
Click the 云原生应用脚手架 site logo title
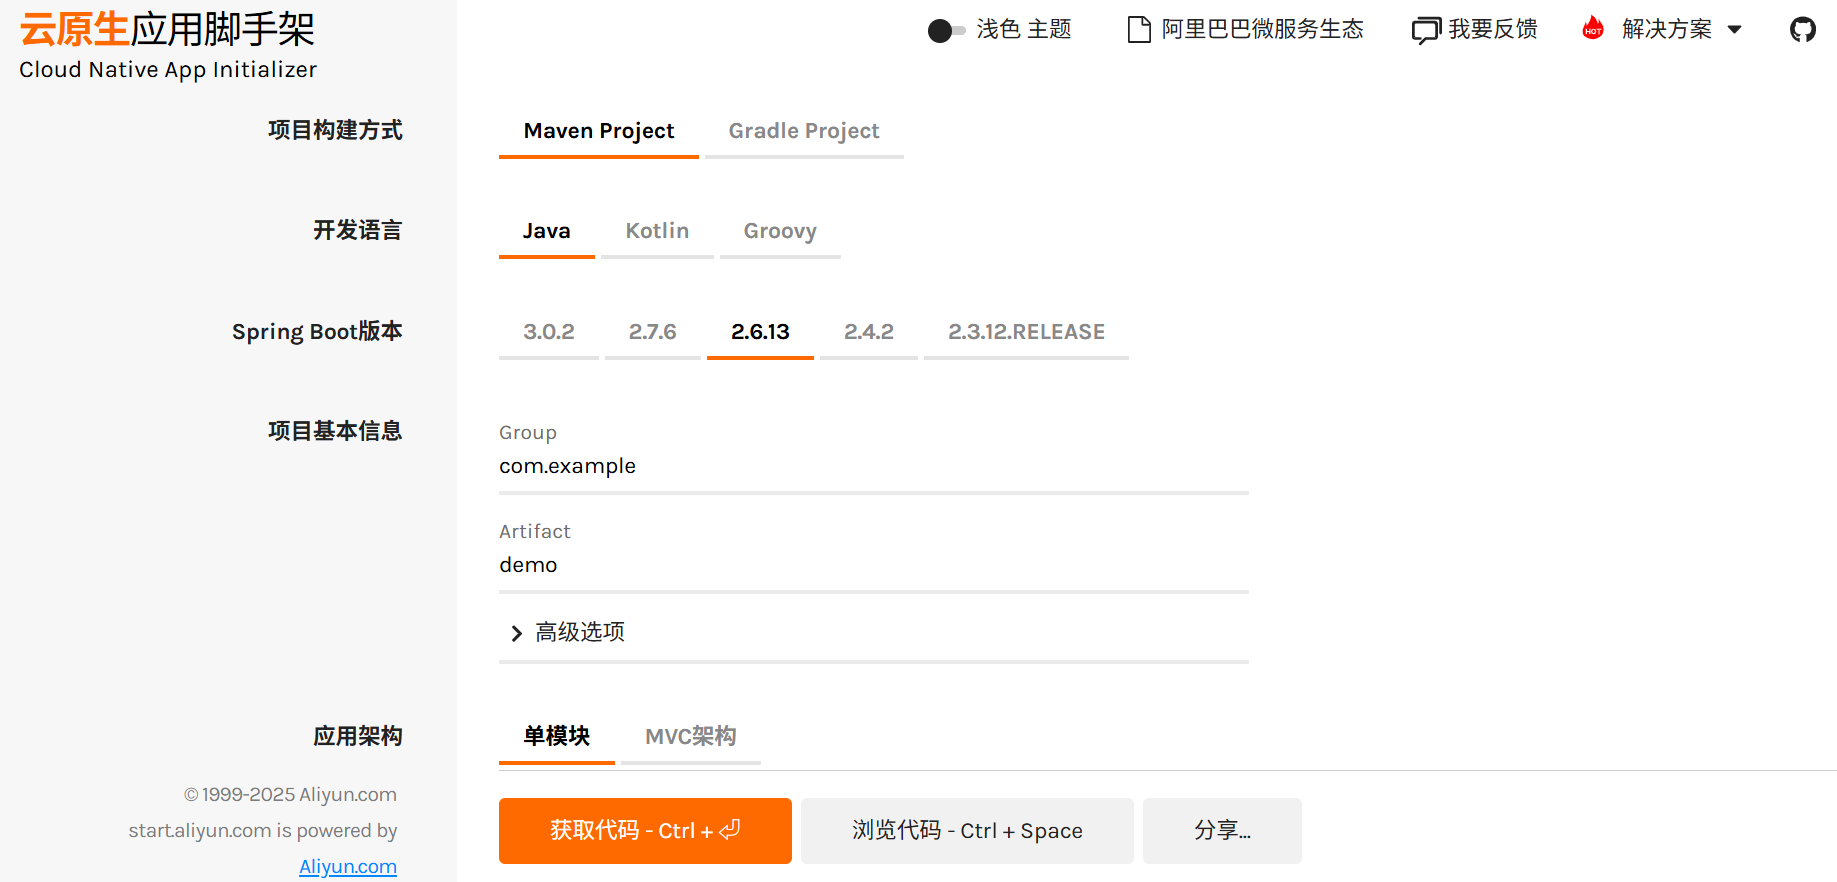(167, 30)
